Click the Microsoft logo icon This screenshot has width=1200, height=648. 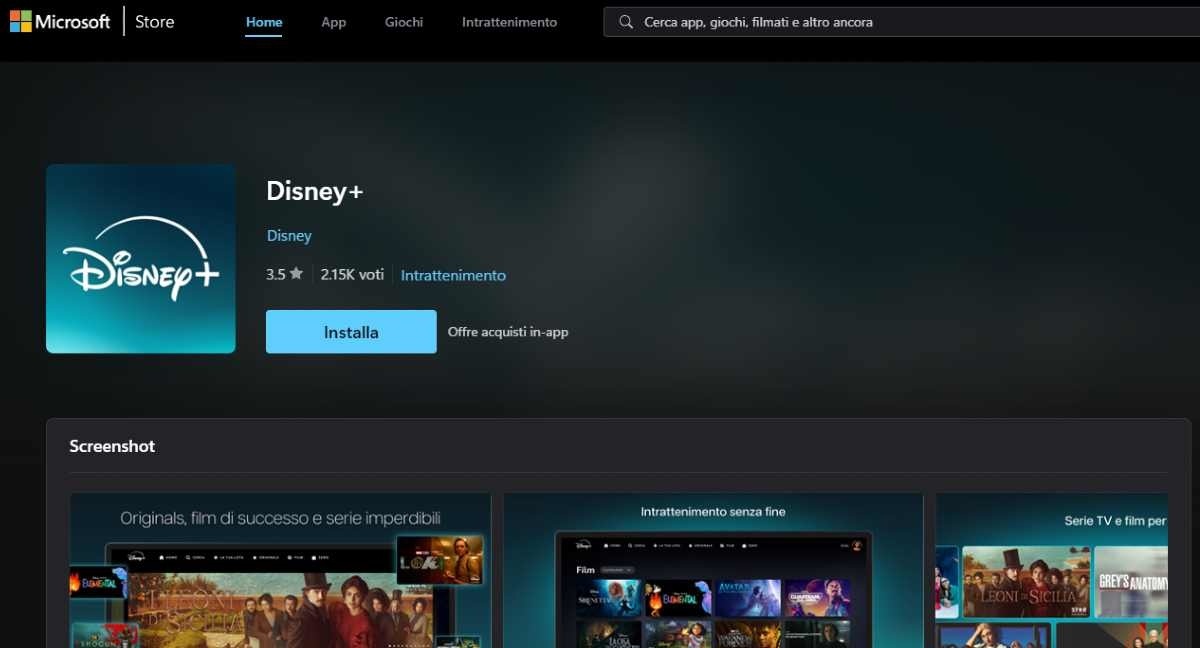pos(20,21)
